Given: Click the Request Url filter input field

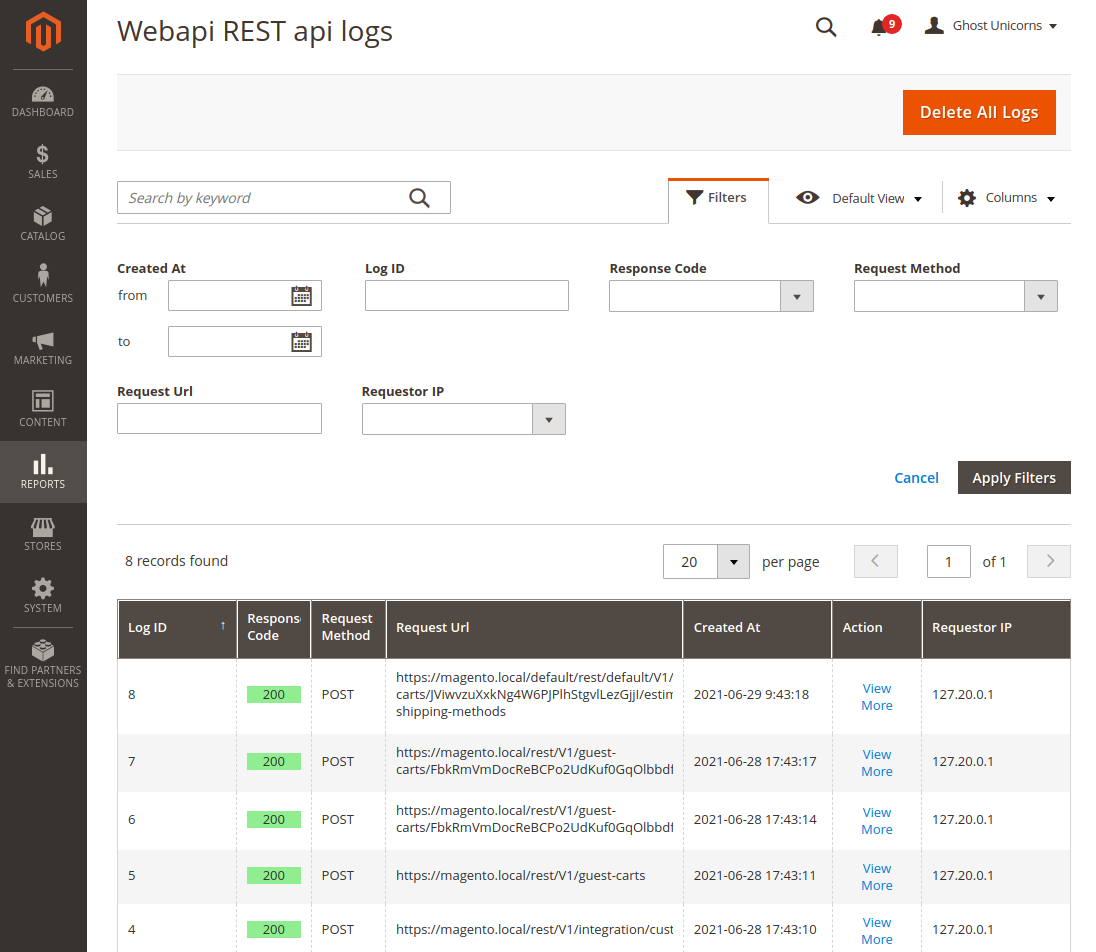Looking at the screenshot, I should coord(219,419).
